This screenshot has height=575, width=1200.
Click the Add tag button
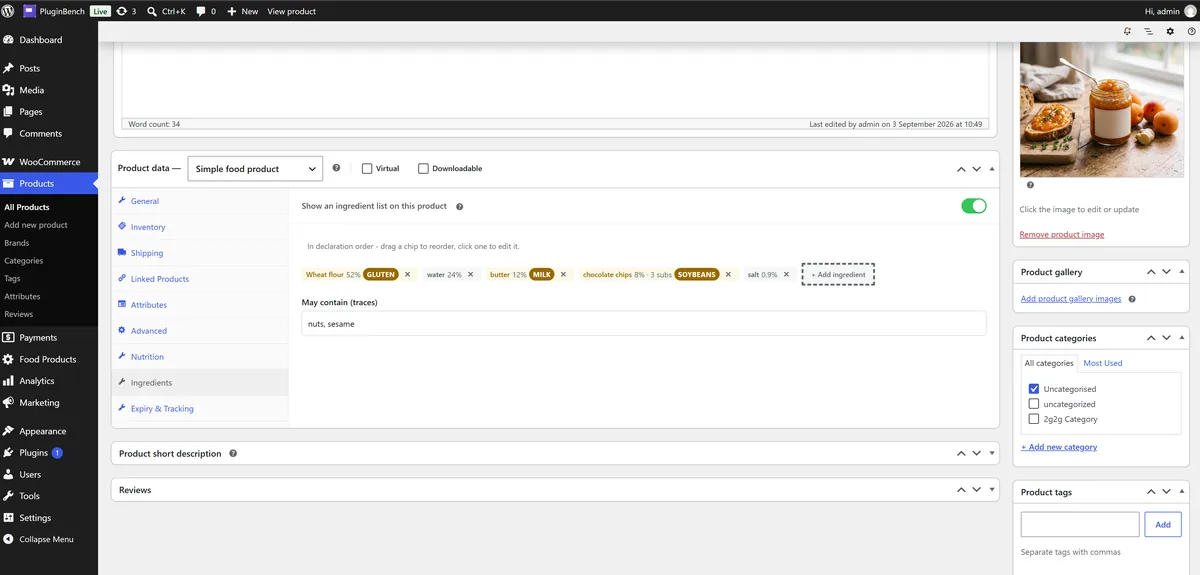(1163, 524)
